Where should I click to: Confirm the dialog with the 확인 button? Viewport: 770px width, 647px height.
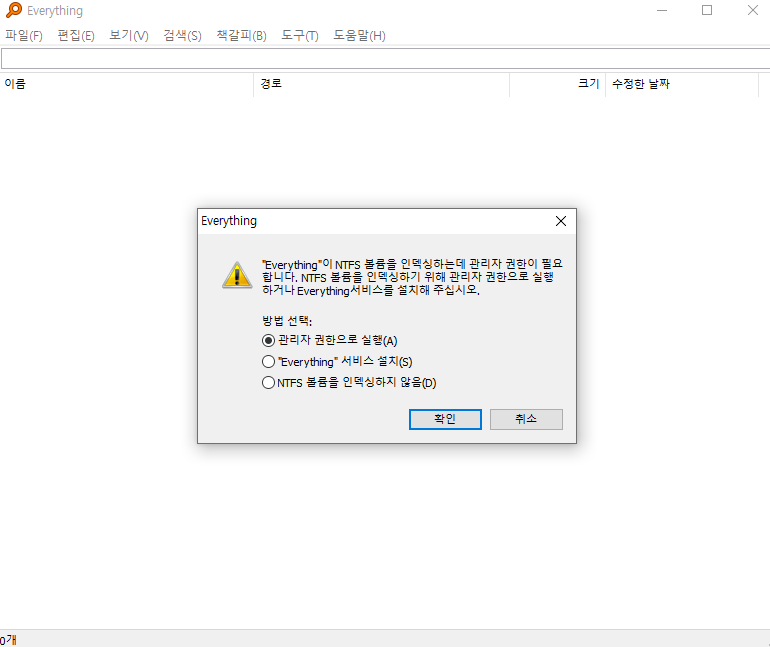tap(445, 419)
